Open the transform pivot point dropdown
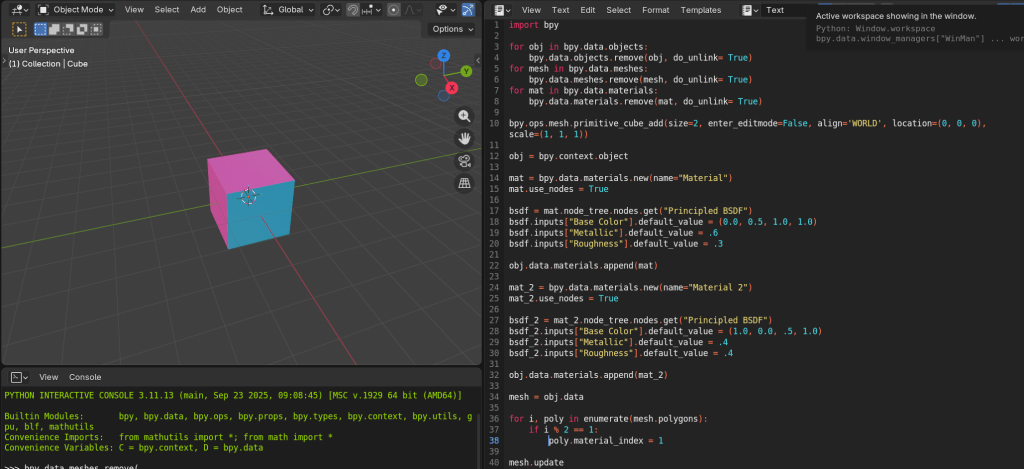Screen dimensions: 1024x469 [x=332, y=10]
